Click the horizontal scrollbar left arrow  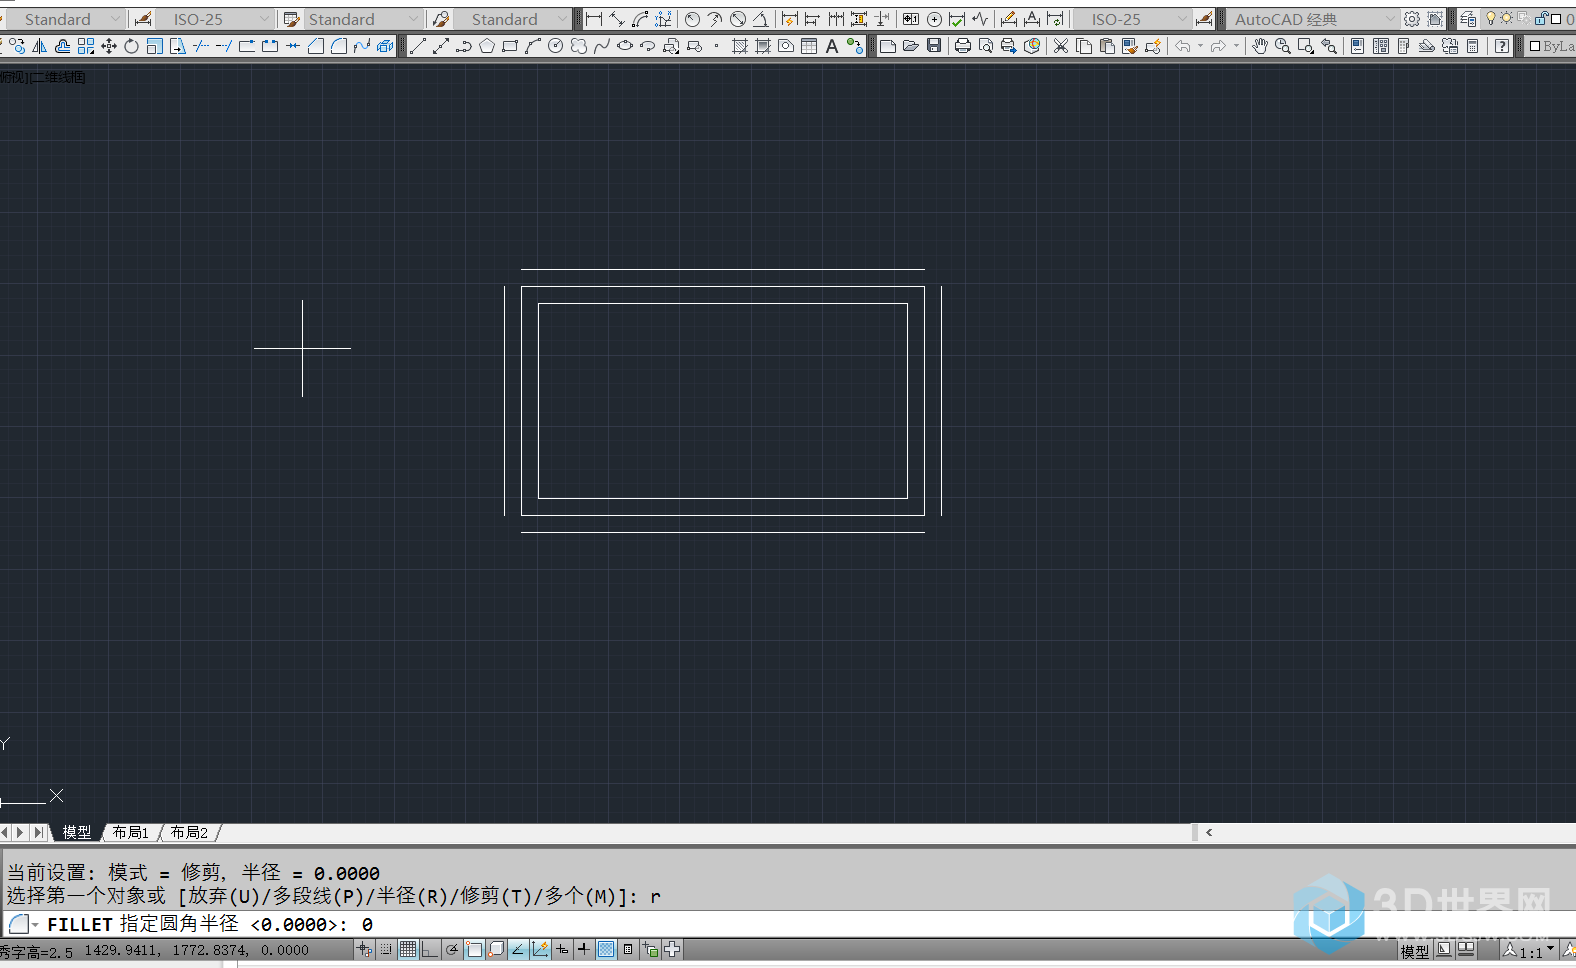click(1209, 832)
